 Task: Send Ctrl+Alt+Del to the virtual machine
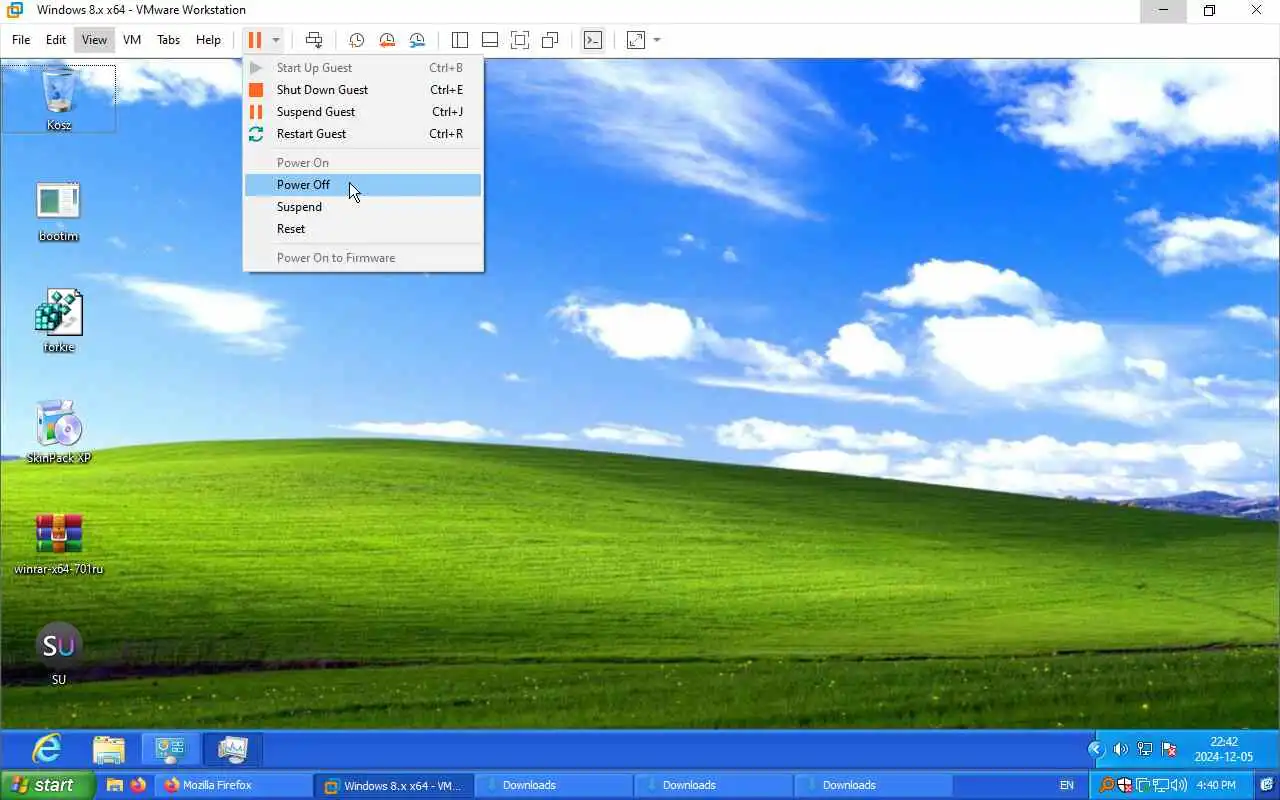(x=314, y=40)
